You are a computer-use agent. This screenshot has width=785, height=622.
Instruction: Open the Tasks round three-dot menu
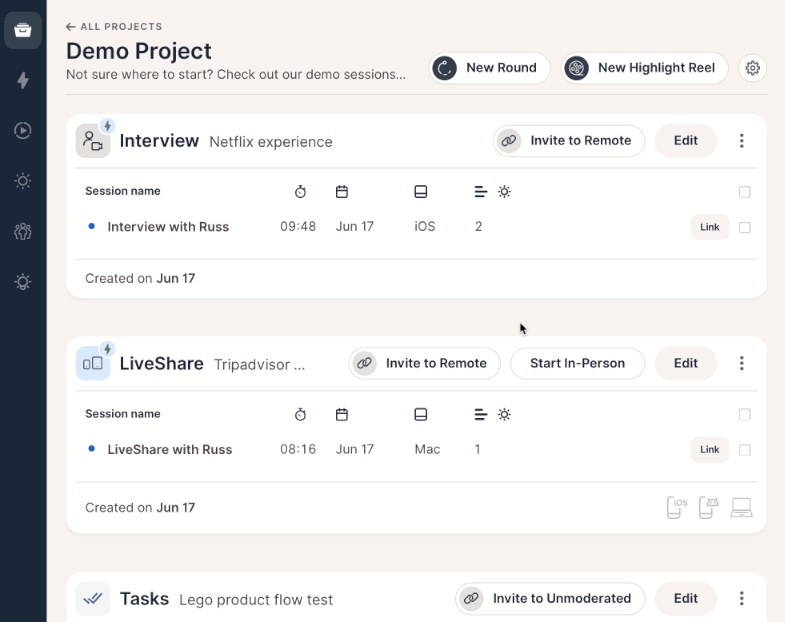click(x=742, y=599)
